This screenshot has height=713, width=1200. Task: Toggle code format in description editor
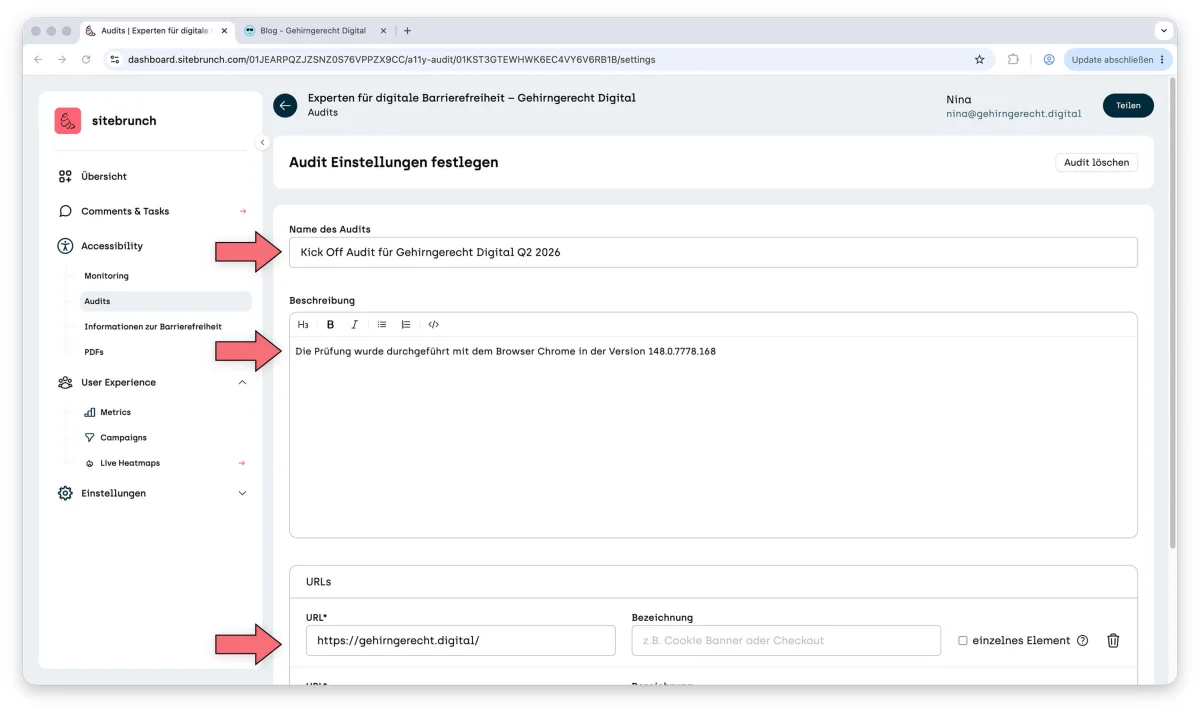(434, 325)
